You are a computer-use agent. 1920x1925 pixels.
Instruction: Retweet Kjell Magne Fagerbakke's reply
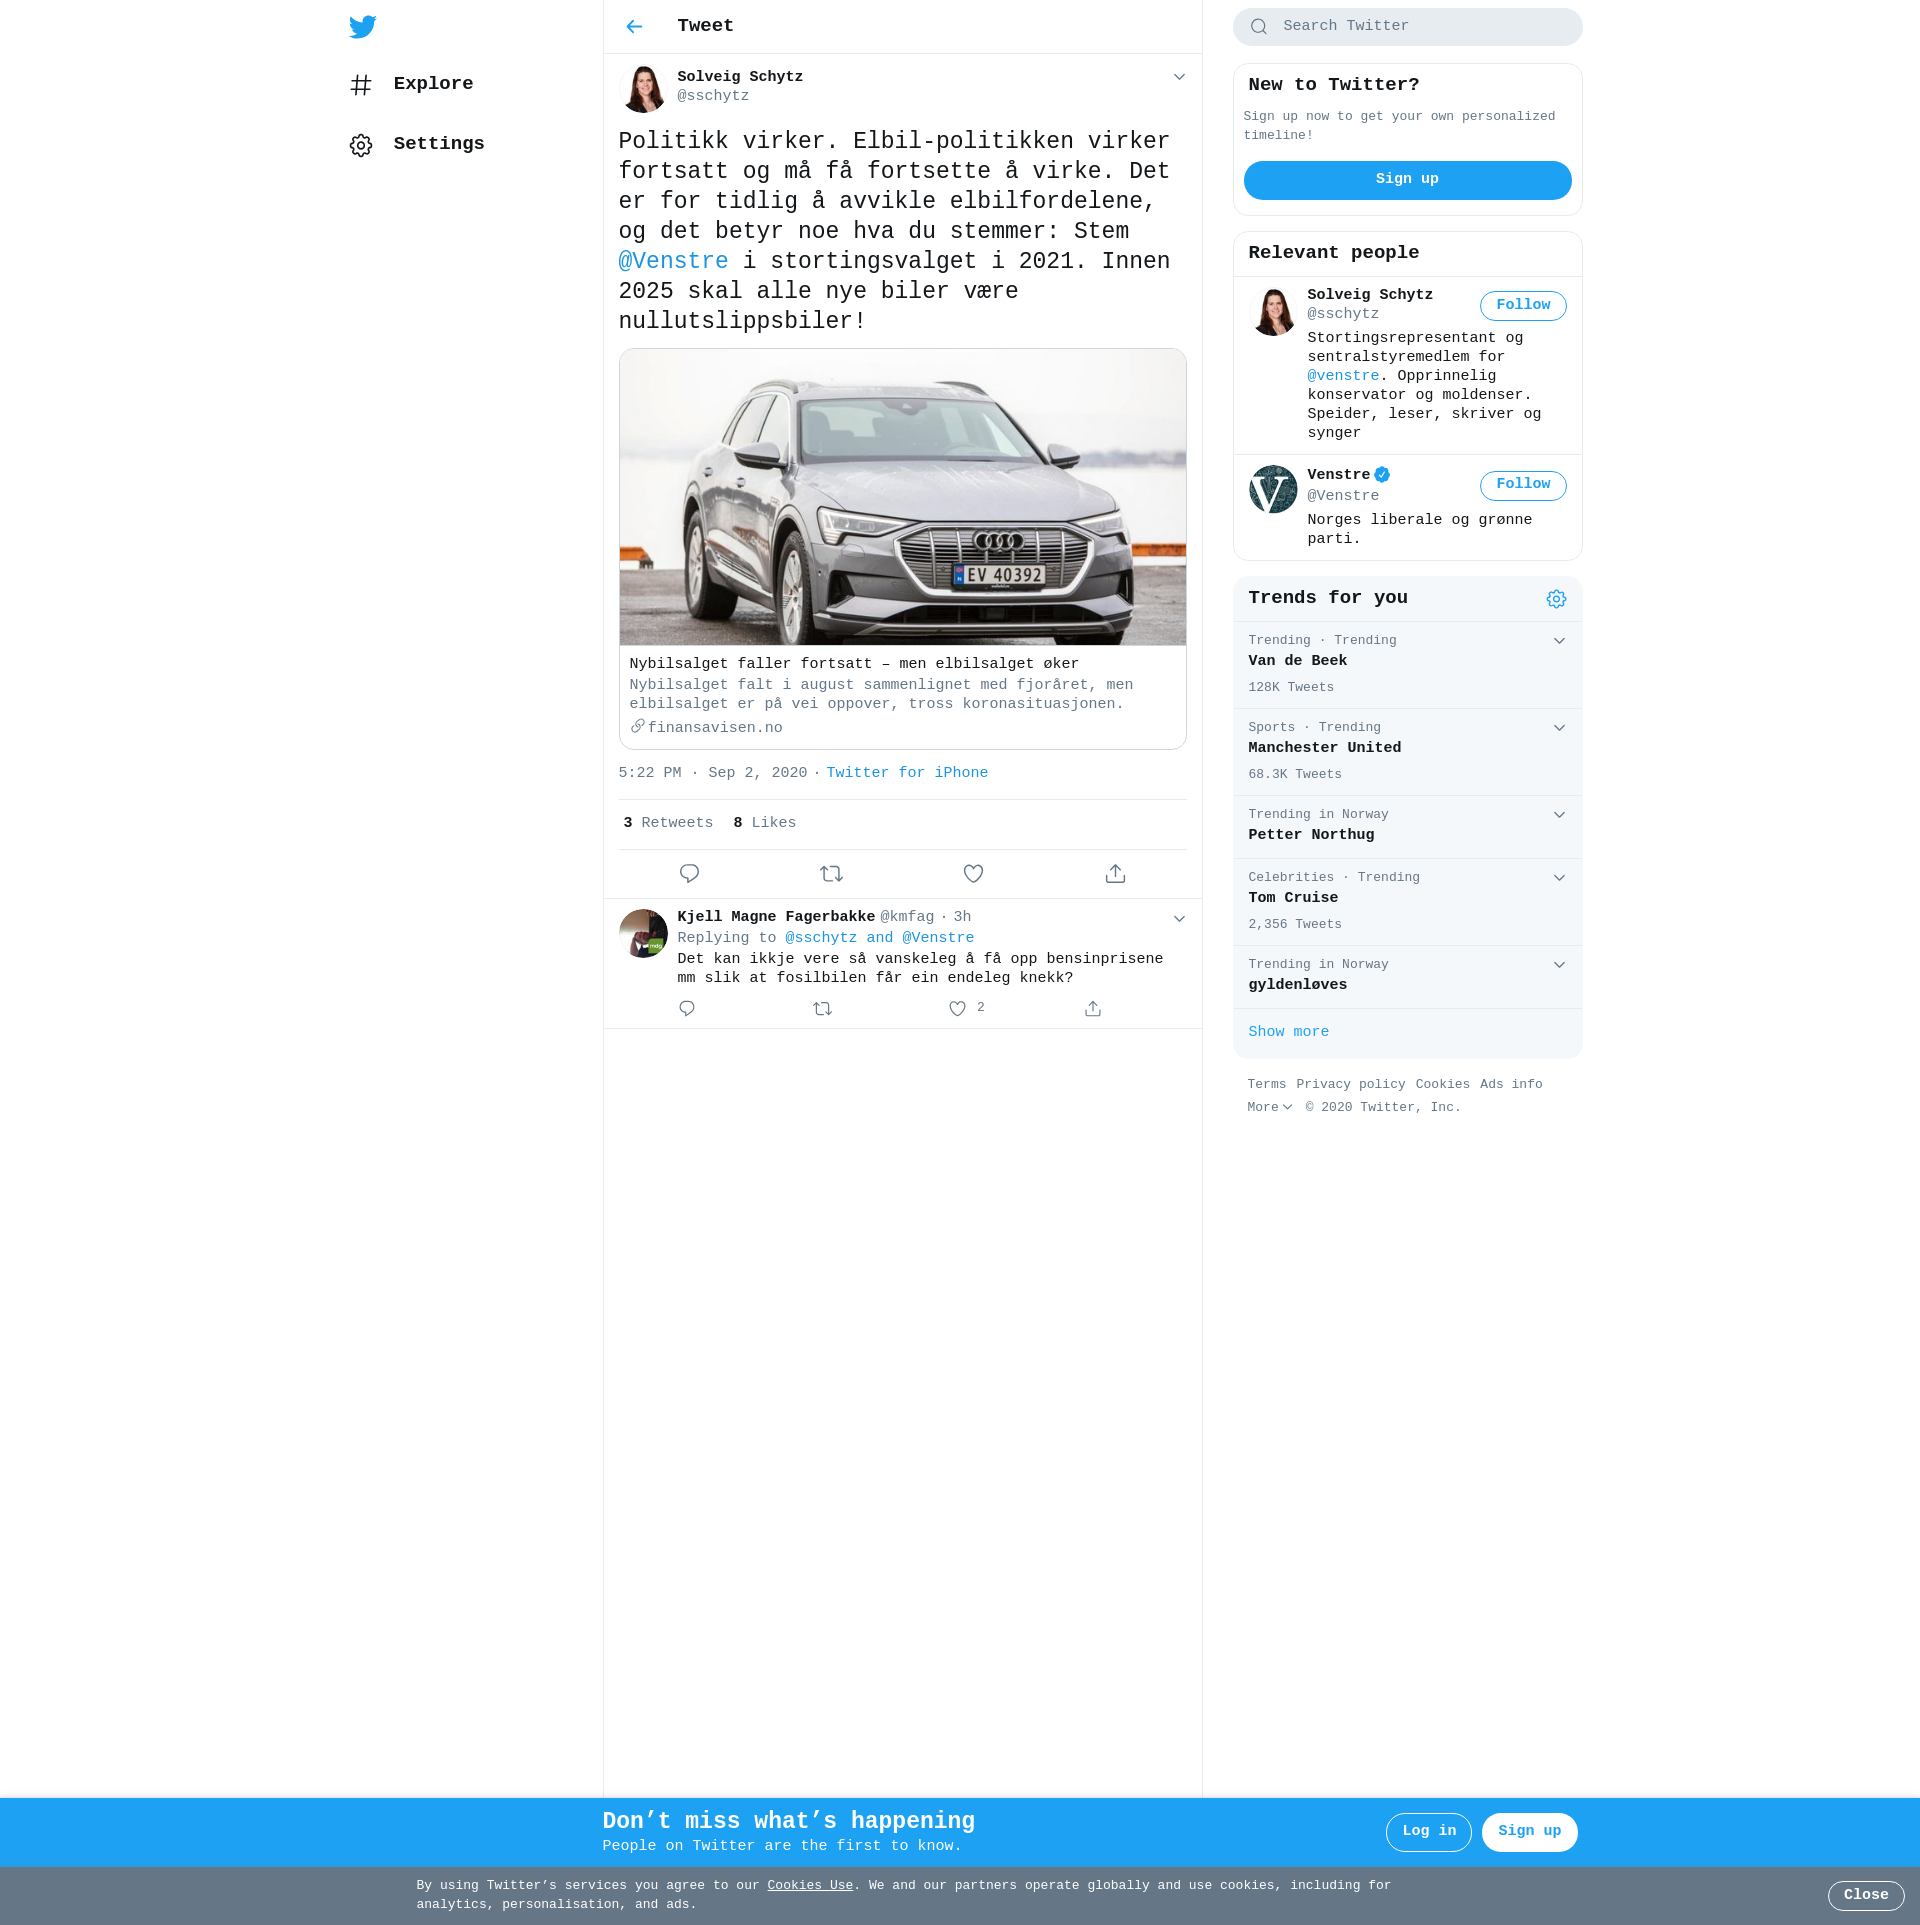point(822,1009)
